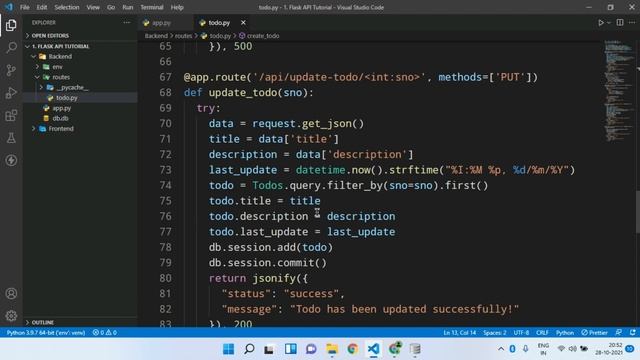Open Windows Search from the taskbar

[249, 349]
